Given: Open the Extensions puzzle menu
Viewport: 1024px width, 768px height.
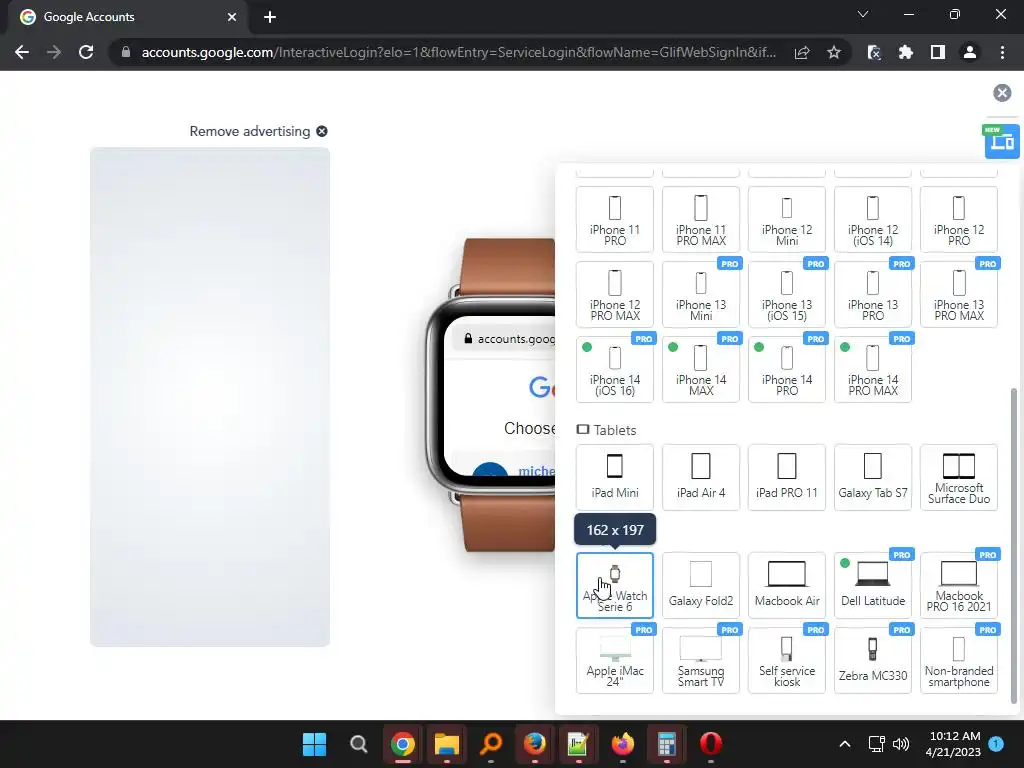Looking at the screenshot, I should (905, 52).
